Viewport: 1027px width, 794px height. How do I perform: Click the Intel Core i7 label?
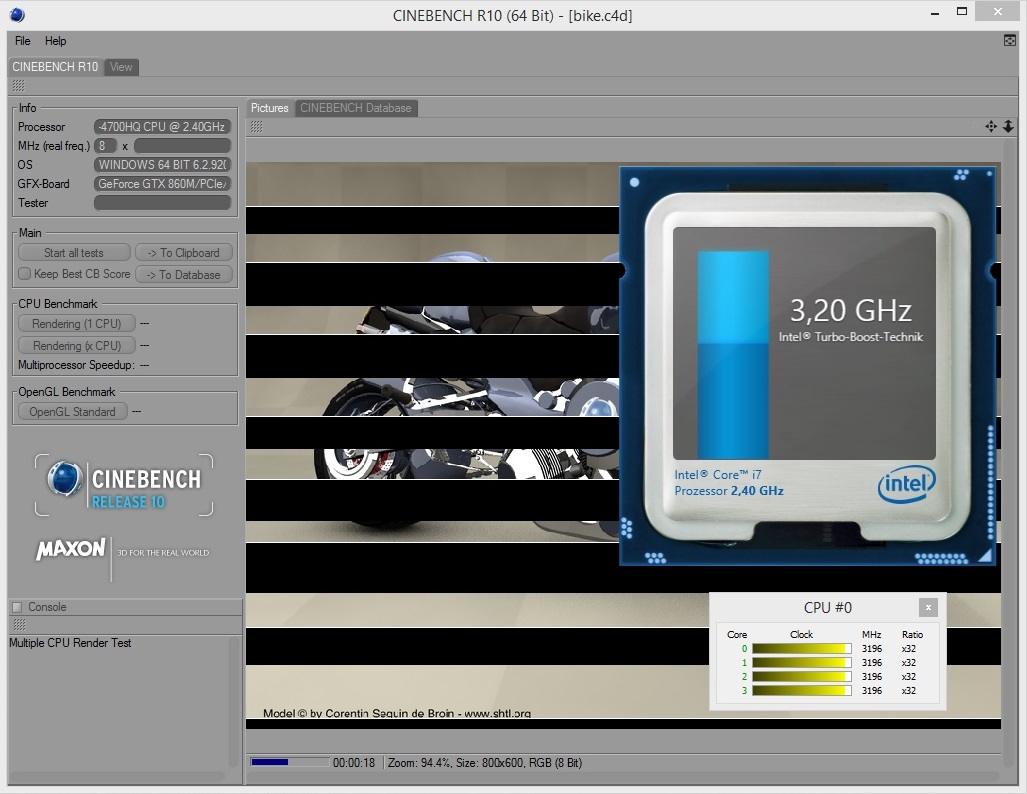(718, 474)
